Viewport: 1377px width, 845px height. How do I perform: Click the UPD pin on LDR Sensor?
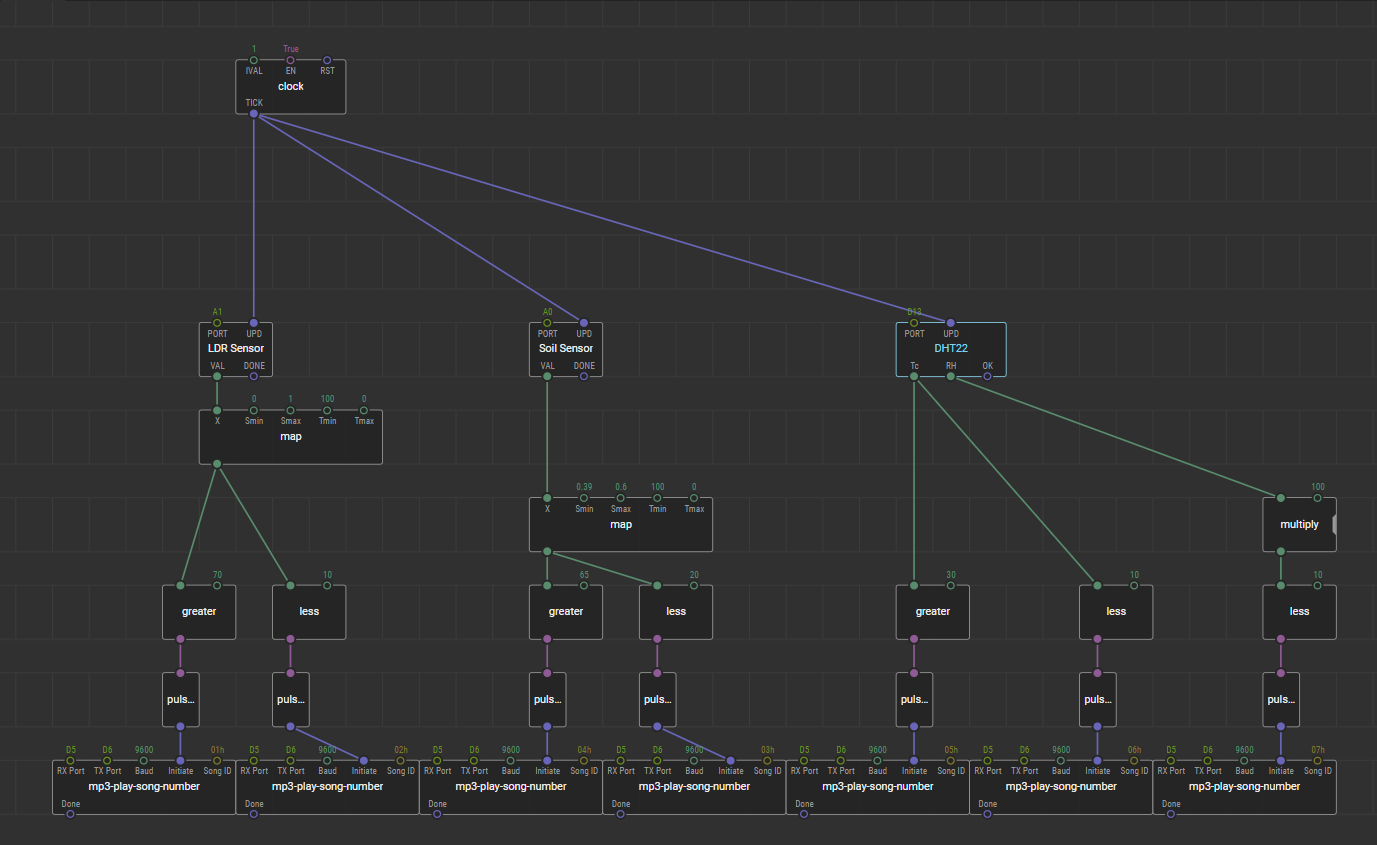tap(254, 323)
